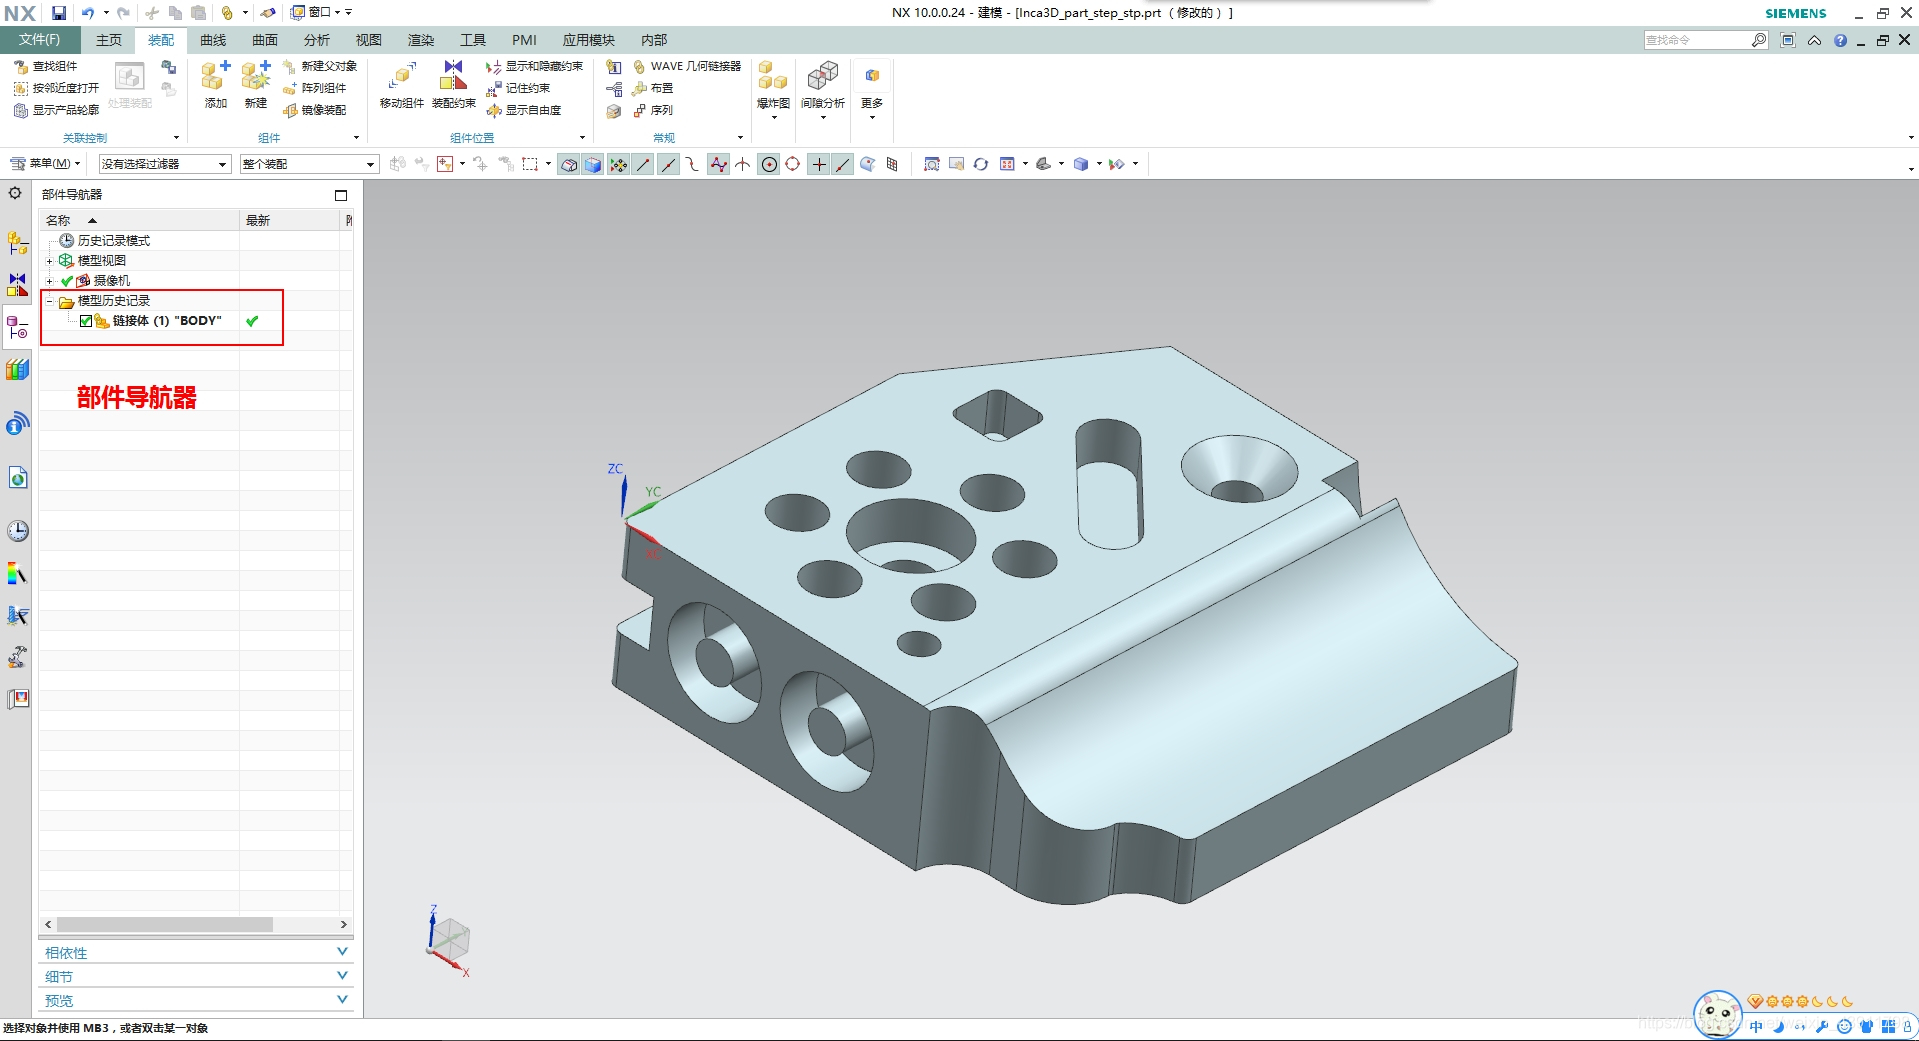The image size is (1919, 1041).
Task: Click Pattern Component (阵列组件)
Action: pyautogui.click(x=315, y=88)
